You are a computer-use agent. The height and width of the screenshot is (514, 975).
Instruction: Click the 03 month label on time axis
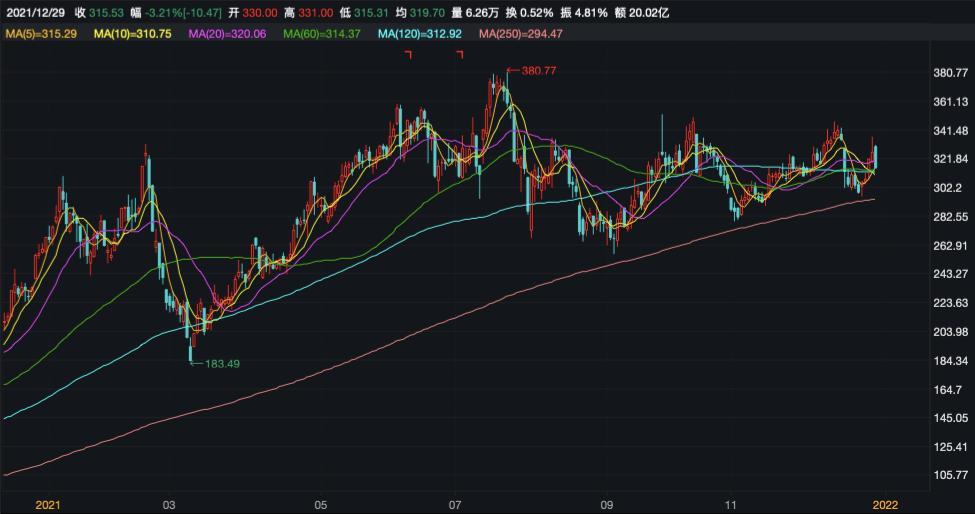(x=170, y=505)
